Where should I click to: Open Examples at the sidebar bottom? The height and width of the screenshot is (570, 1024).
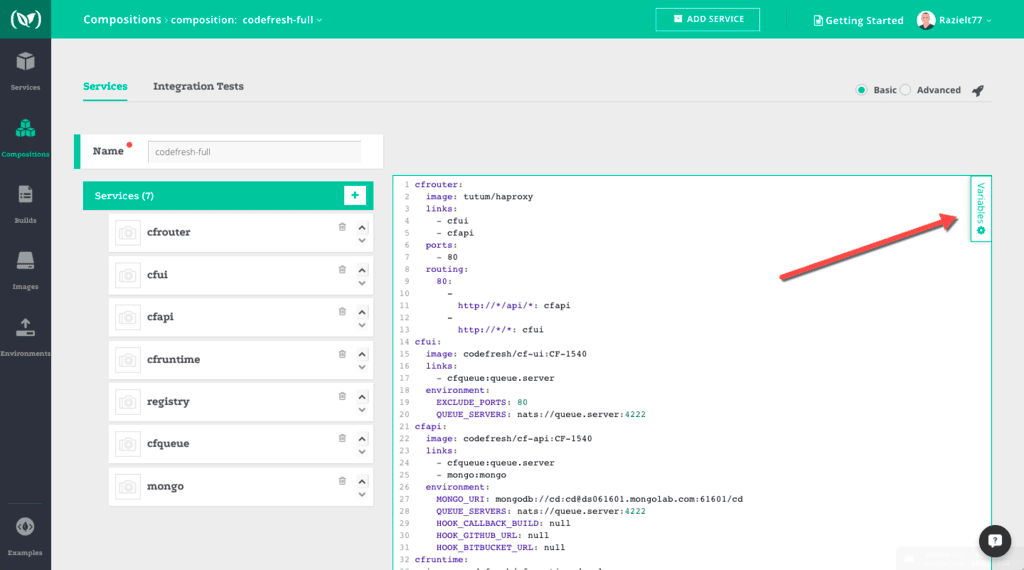(x=25, y=534)
